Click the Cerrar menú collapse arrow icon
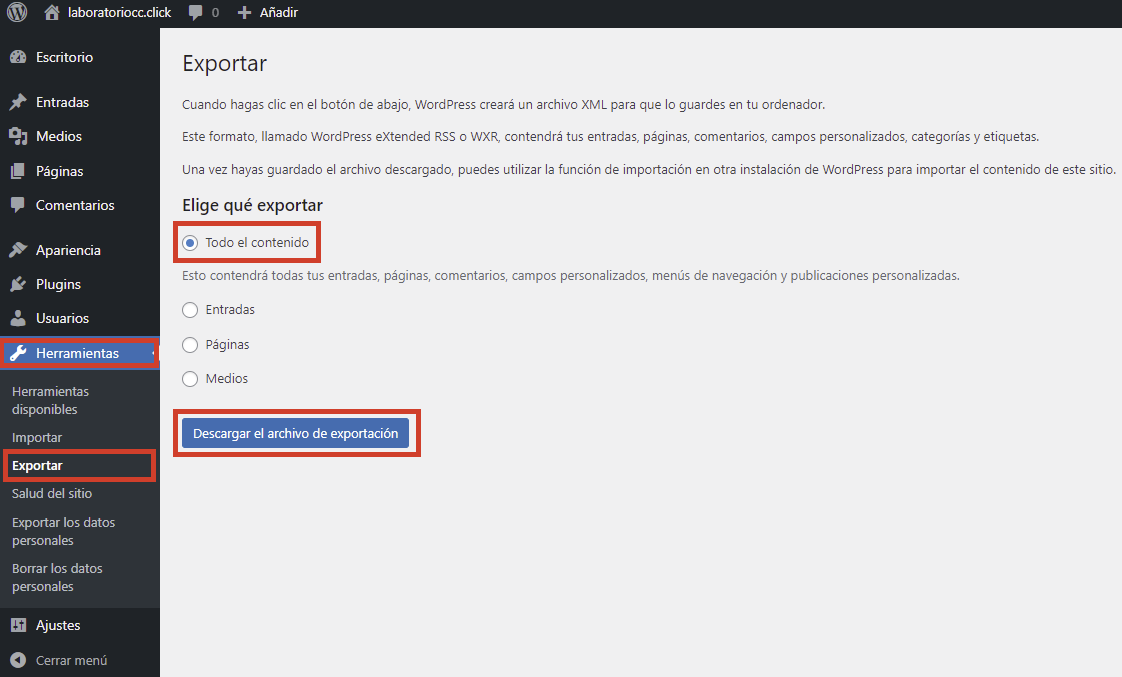Viewport: 1122px width, 677px height. (x=18, y=660)
